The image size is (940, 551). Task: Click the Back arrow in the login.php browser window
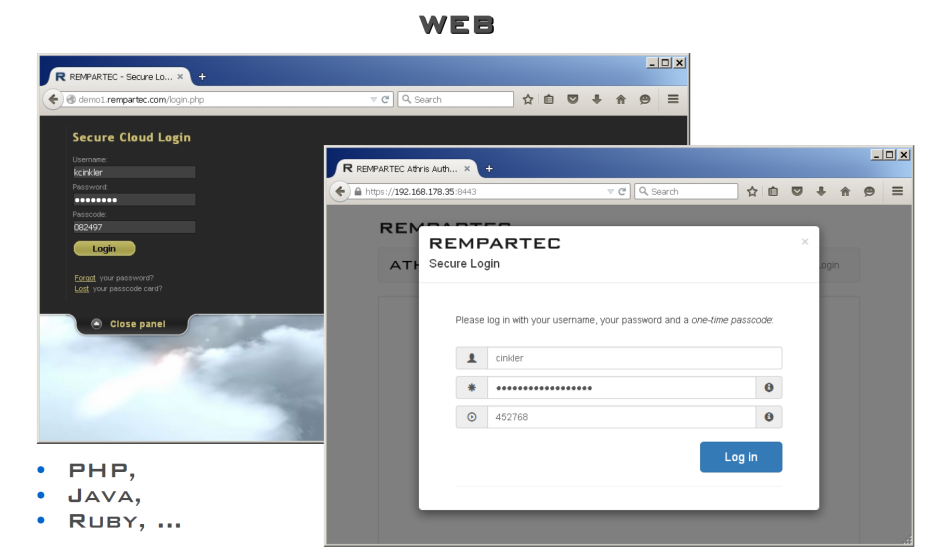point(53,99)
